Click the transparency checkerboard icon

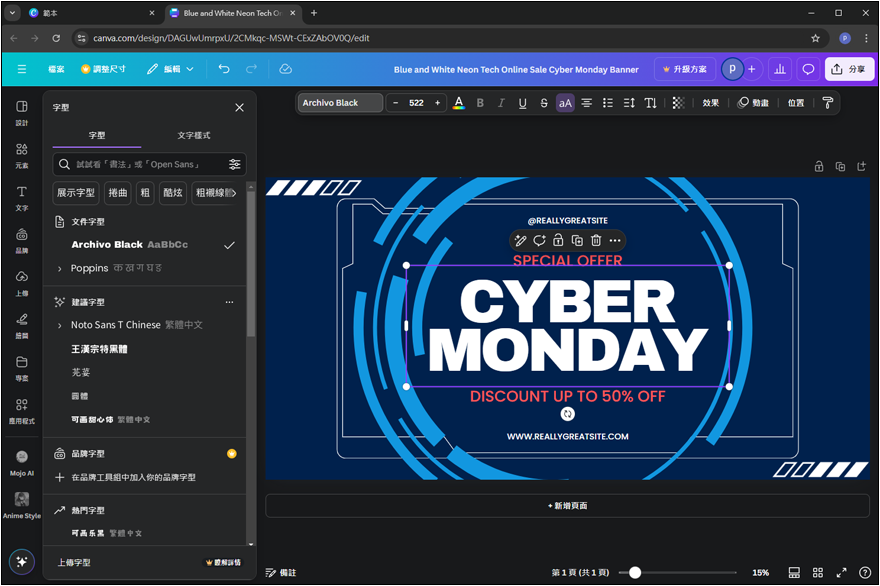click(x=678, y=103)
